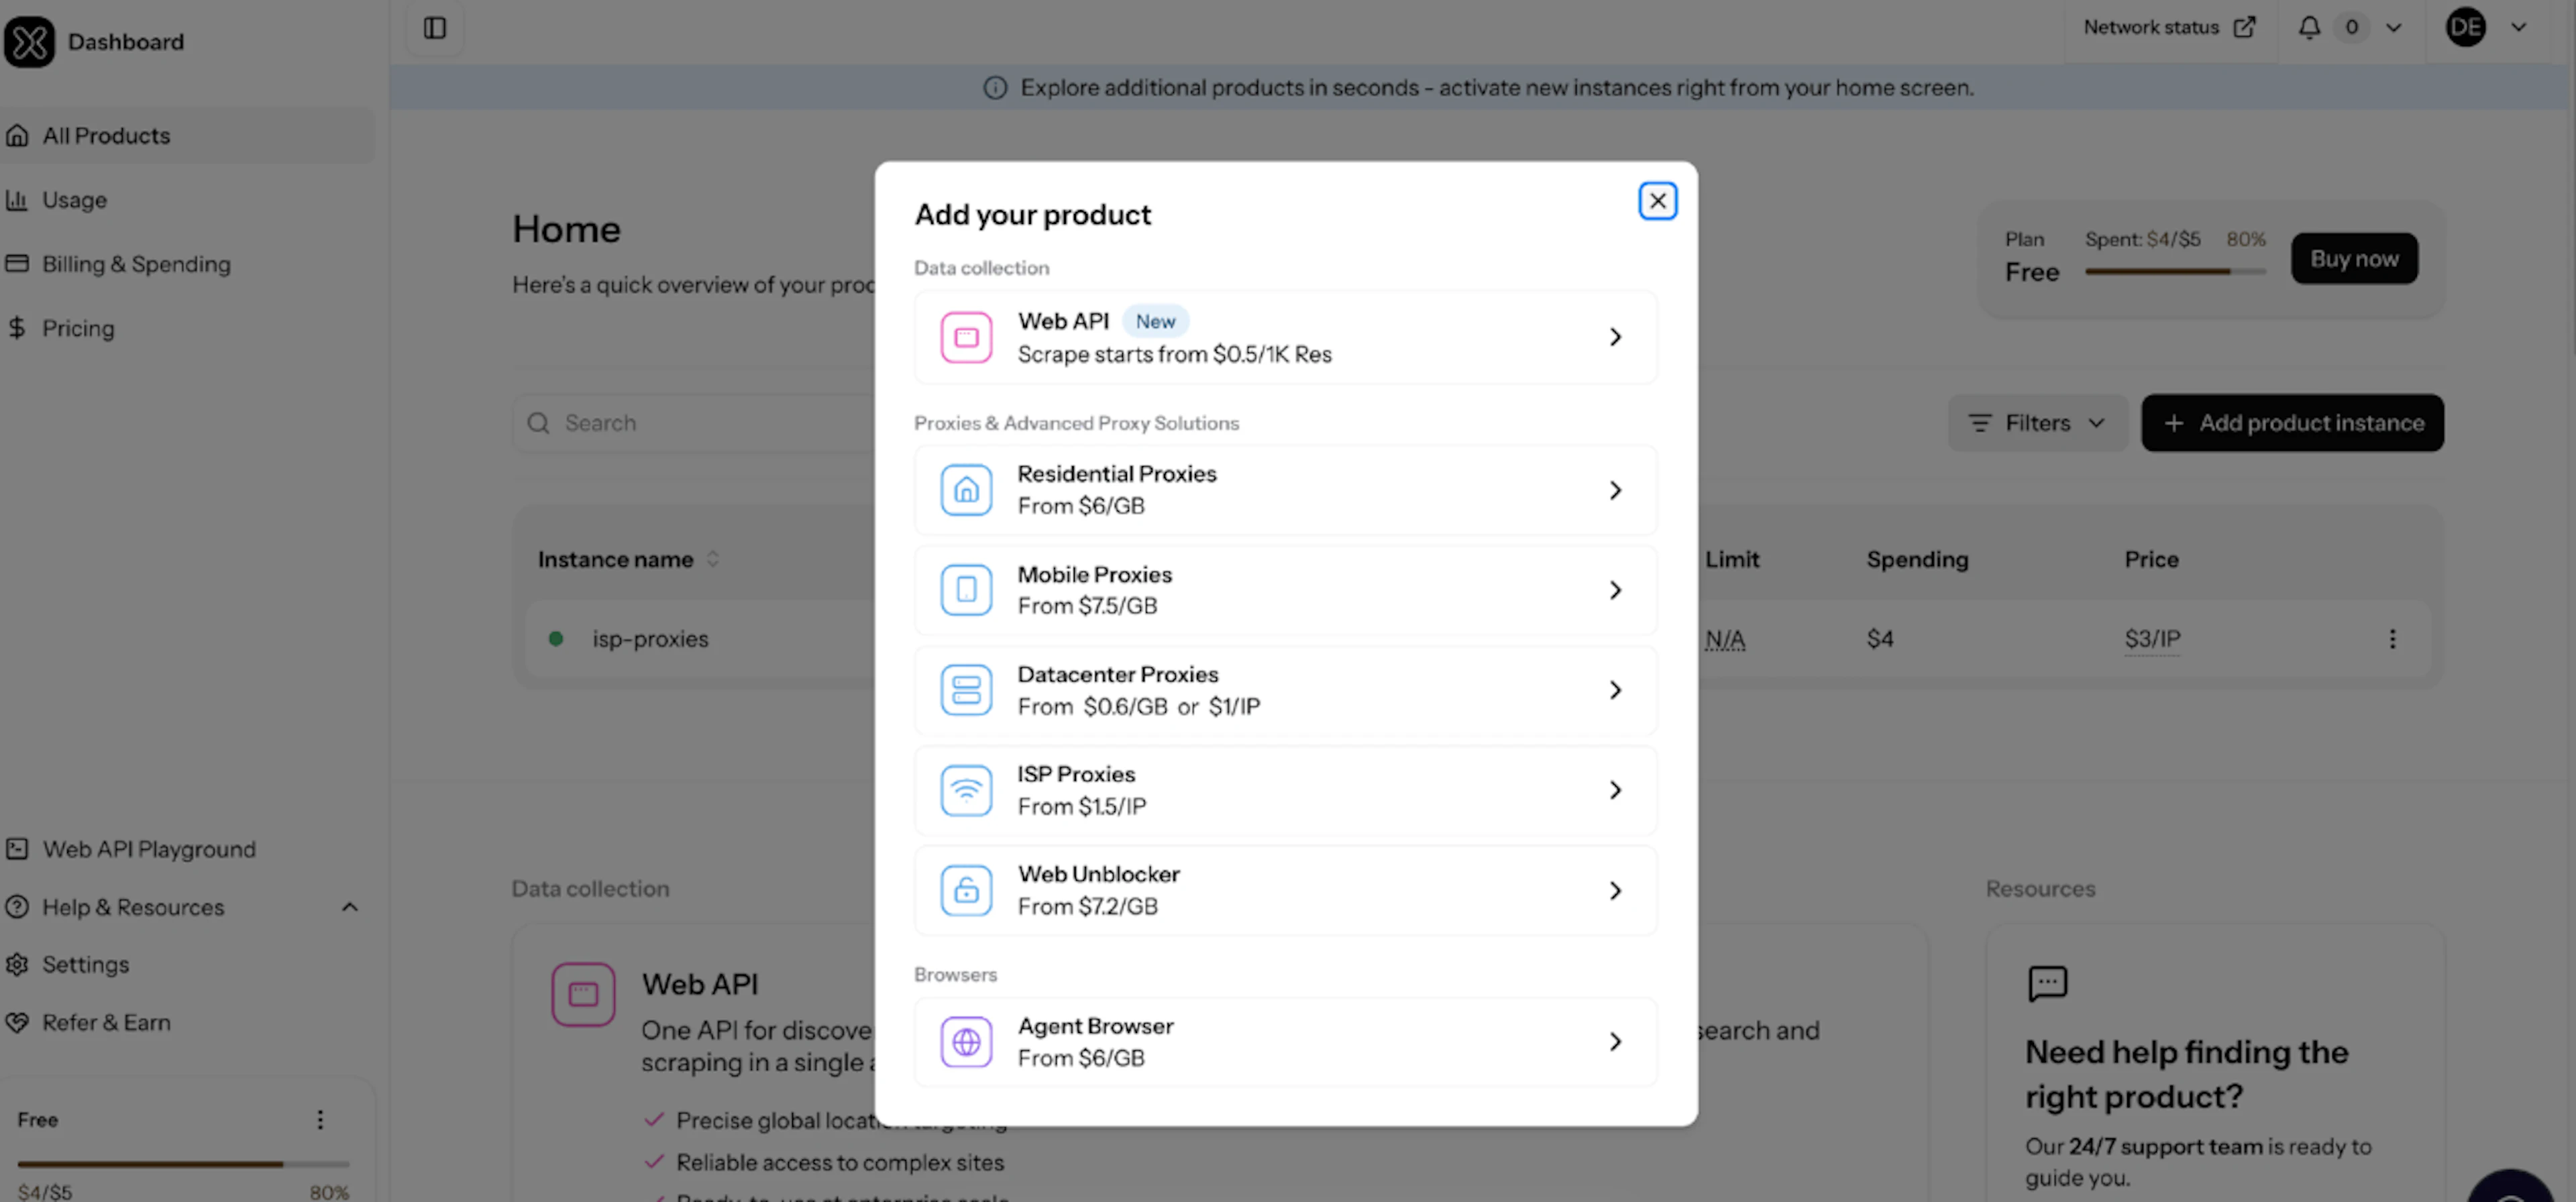Click the Agent Browser globe icon
Viewport: 2576px width, 1202px height.
pyautogui.click(x=966, y=1042)
